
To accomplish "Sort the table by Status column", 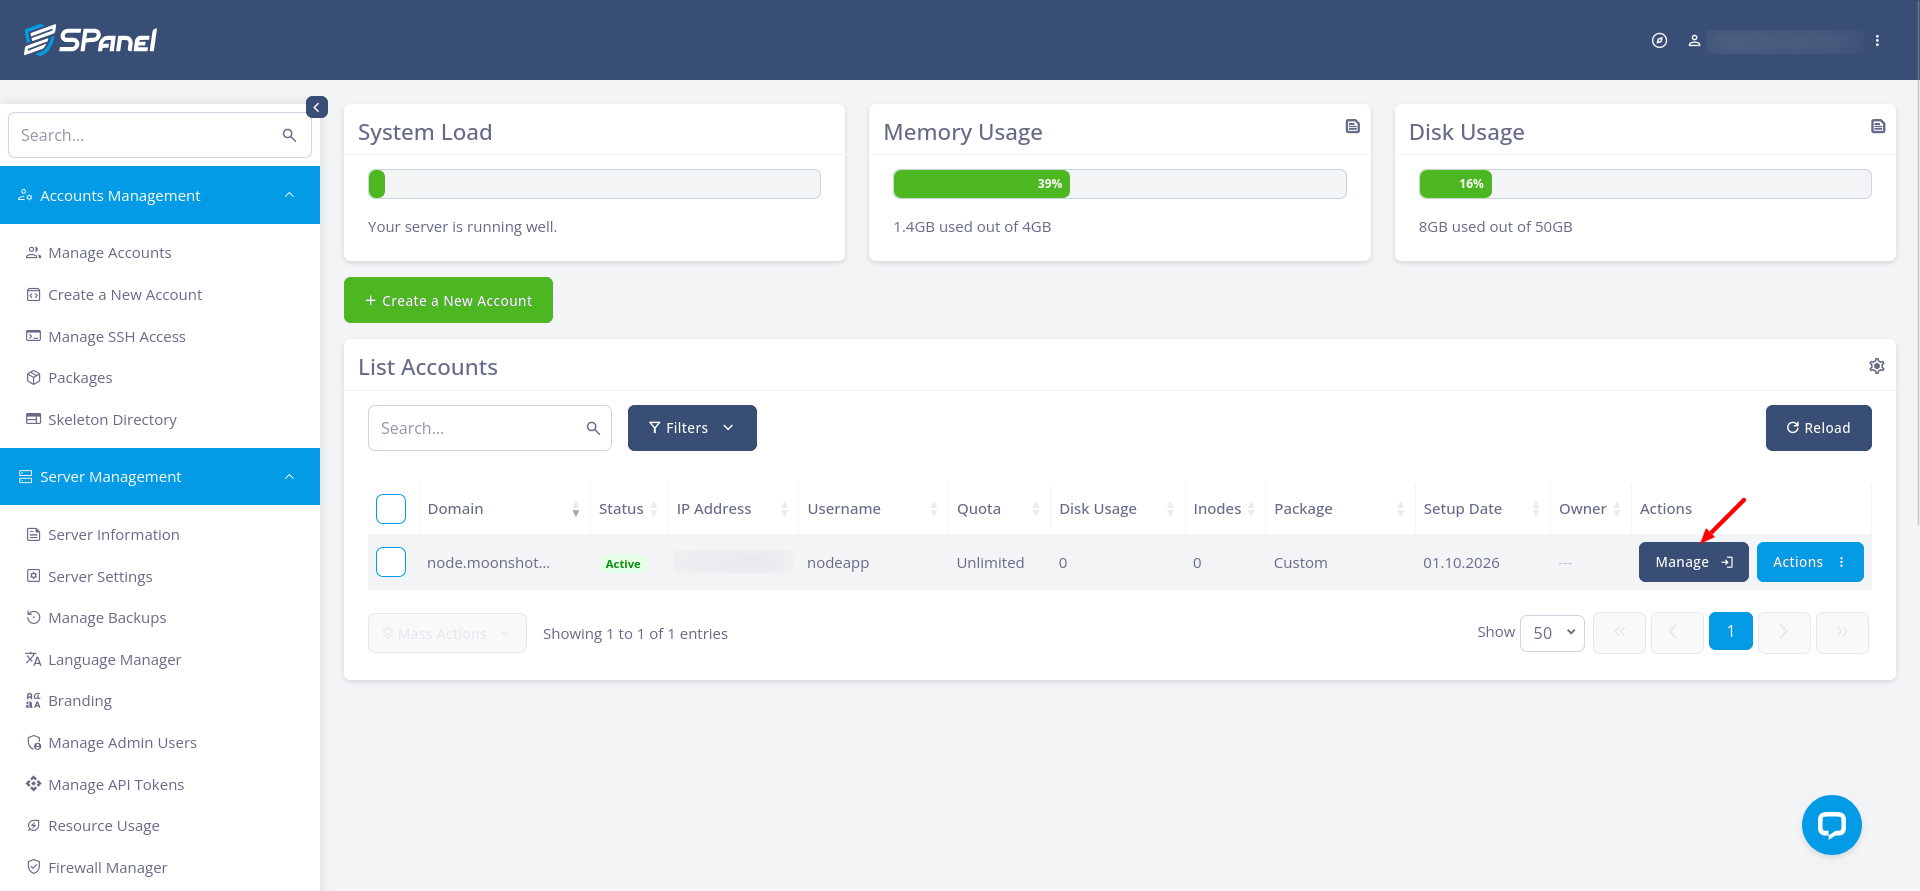I will [x=628, y=509].
